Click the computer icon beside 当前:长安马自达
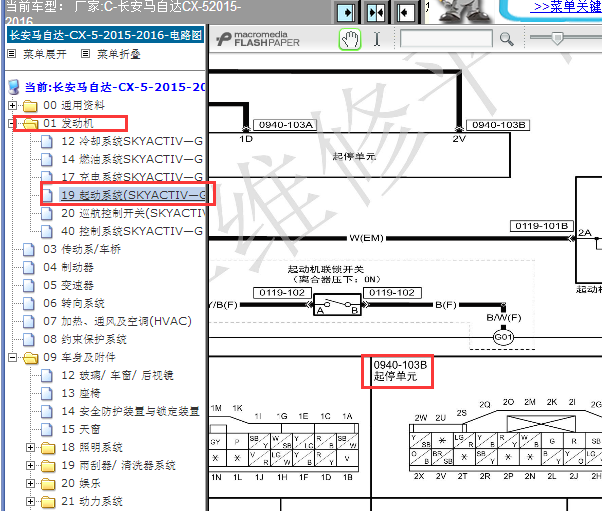Image resolution: width=602 pixels, height=511 pixels. click(14, 87)
